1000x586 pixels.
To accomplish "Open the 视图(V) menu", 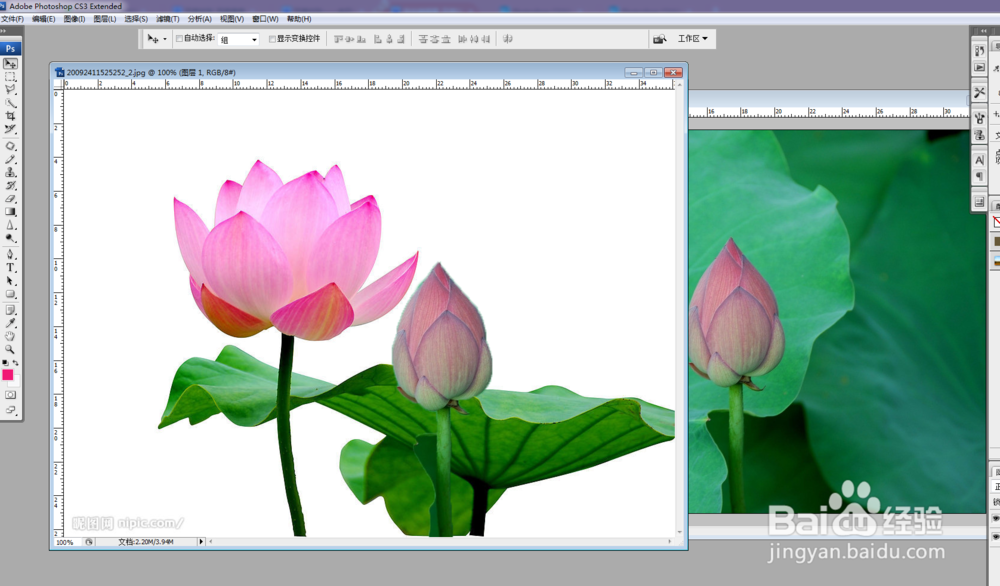I will (x=232, y=19).
